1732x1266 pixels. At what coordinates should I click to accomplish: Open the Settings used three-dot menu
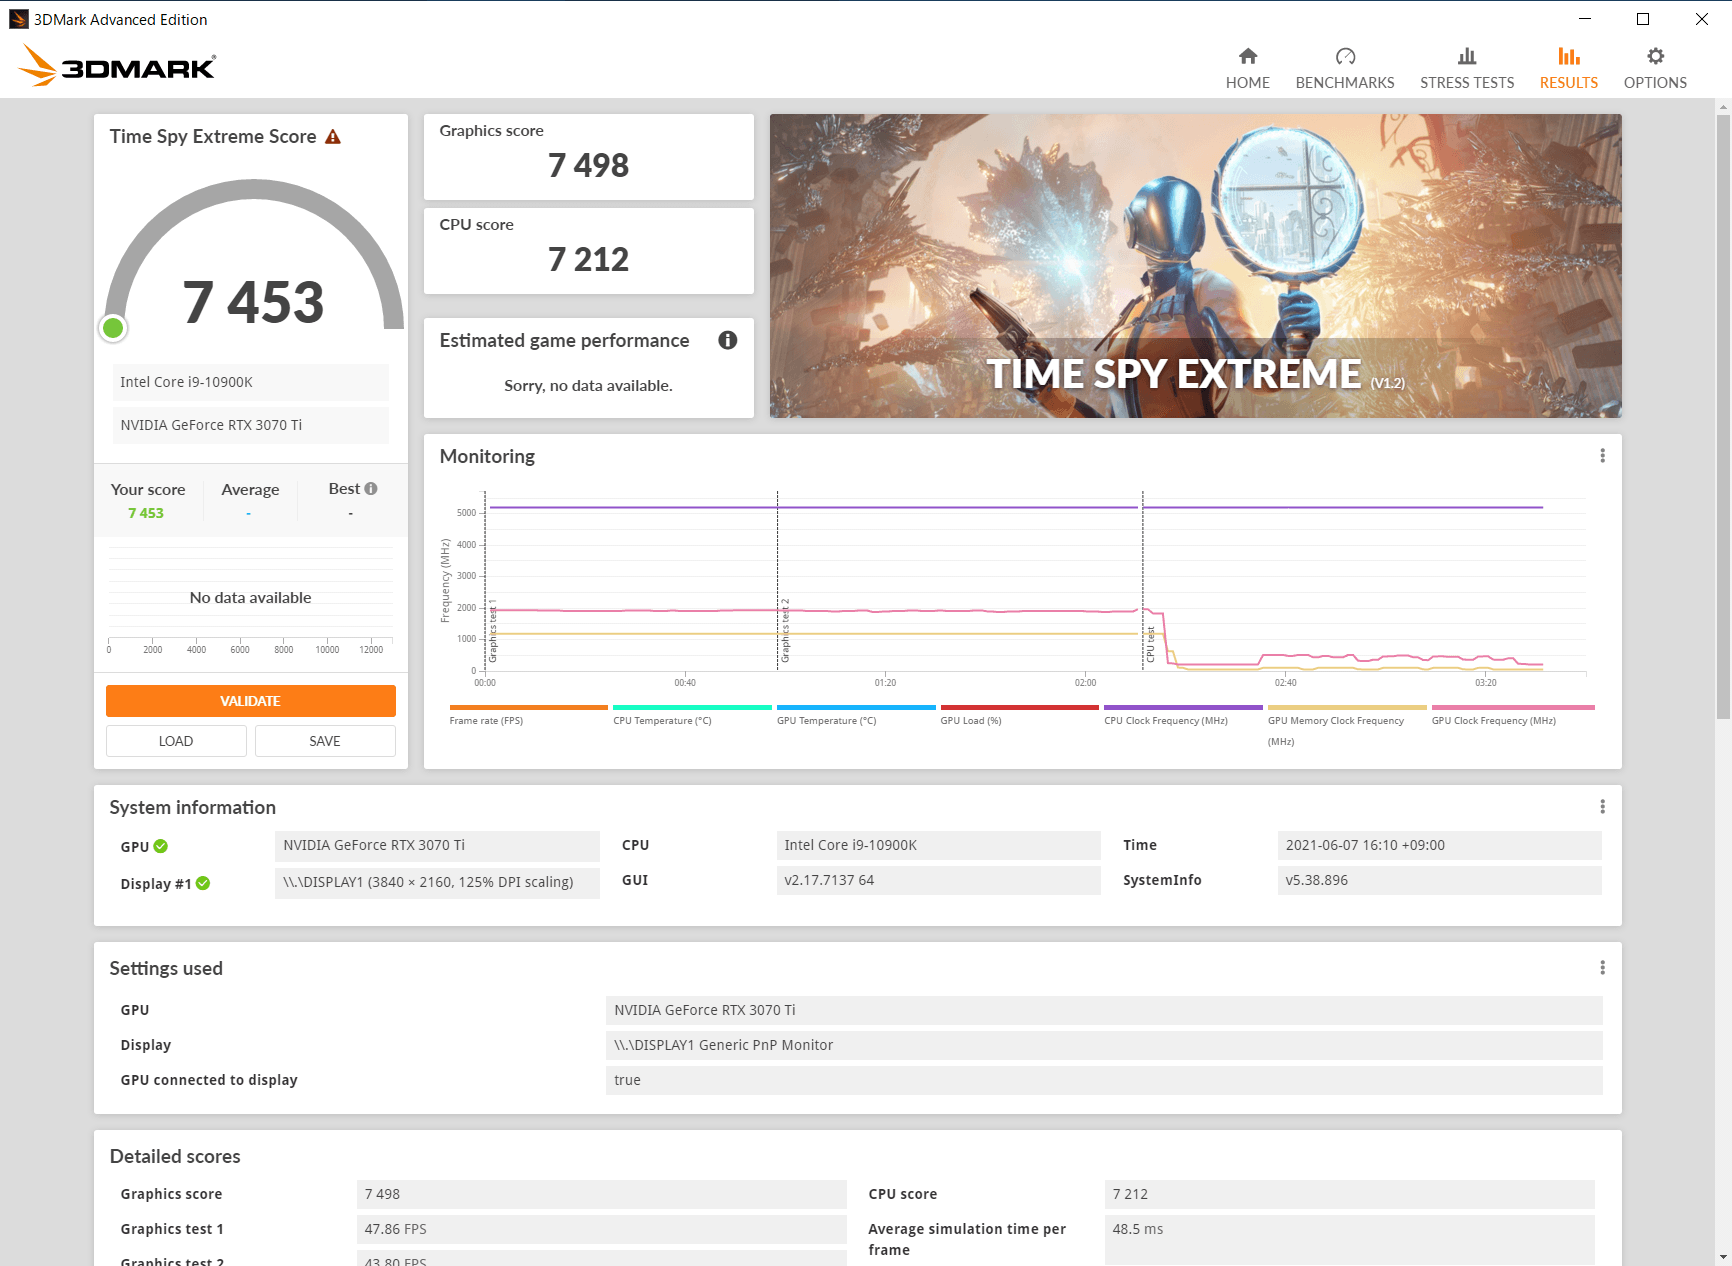[1602, 968]
